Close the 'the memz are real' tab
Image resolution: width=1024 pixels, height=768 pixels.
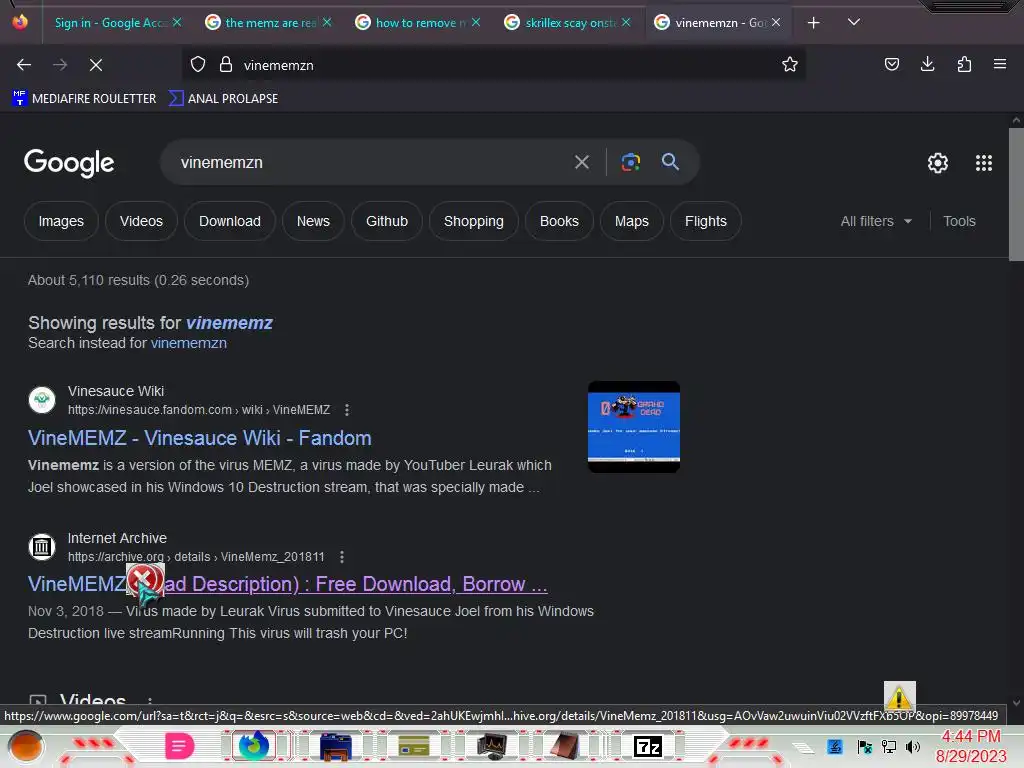(327, 22)
